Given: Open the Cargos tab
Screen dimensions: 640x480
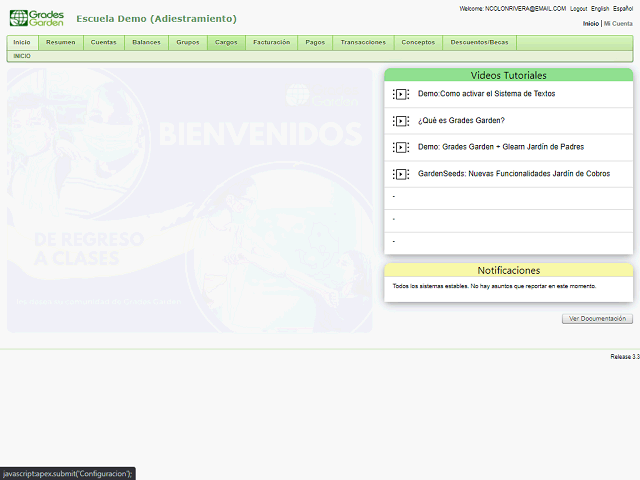Looking at the screenshot, I should (226, 42).
